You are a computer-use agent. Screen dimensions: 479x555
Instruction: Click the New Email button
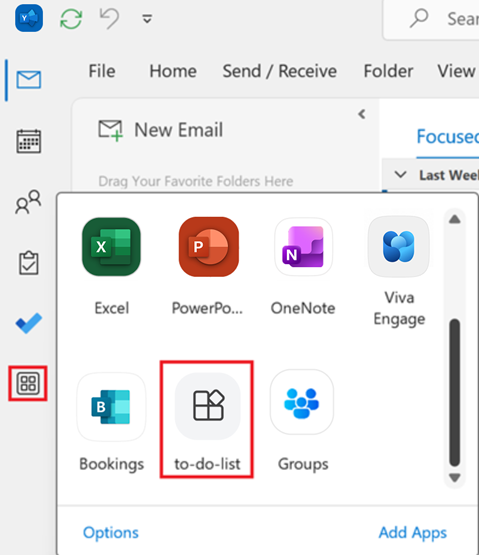click(161, 130)
